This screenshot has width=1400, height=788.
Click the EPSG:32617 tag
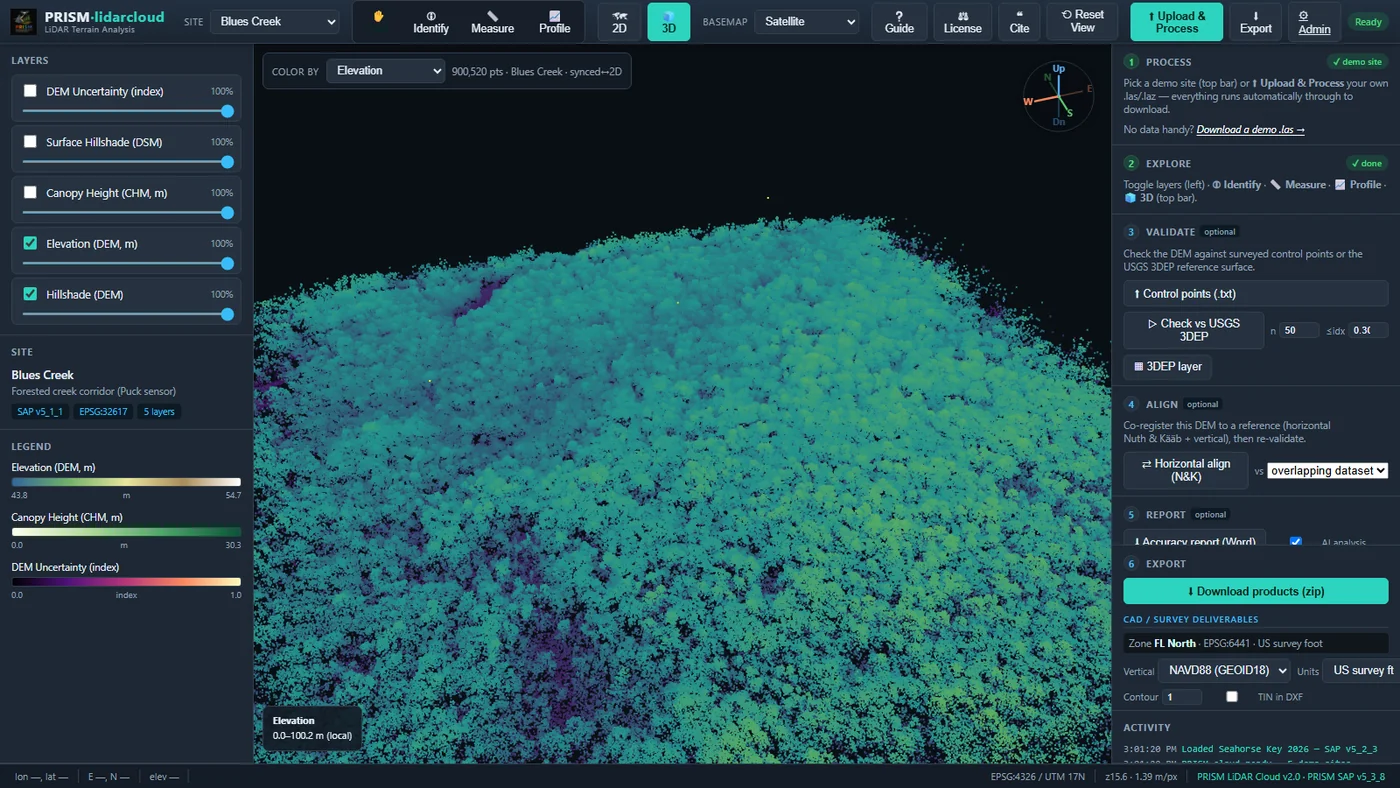(104, 412)
